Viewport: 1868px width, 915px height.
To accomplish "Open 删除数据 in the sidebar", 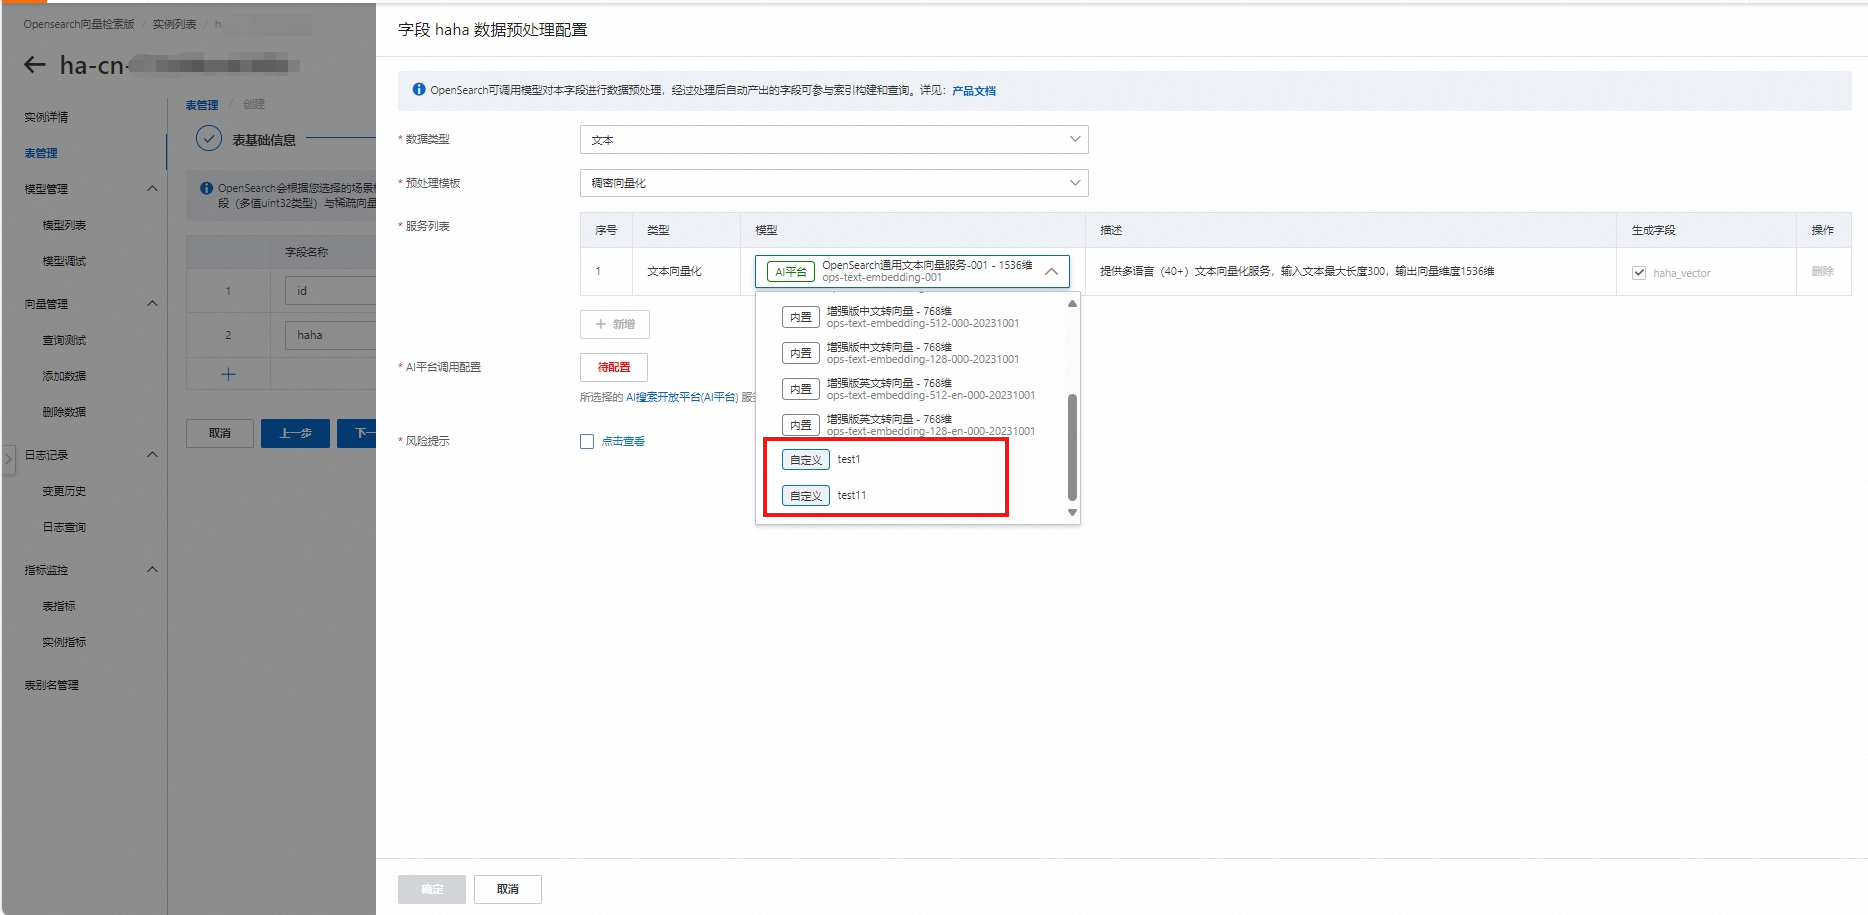I will (x=64, y=412).
